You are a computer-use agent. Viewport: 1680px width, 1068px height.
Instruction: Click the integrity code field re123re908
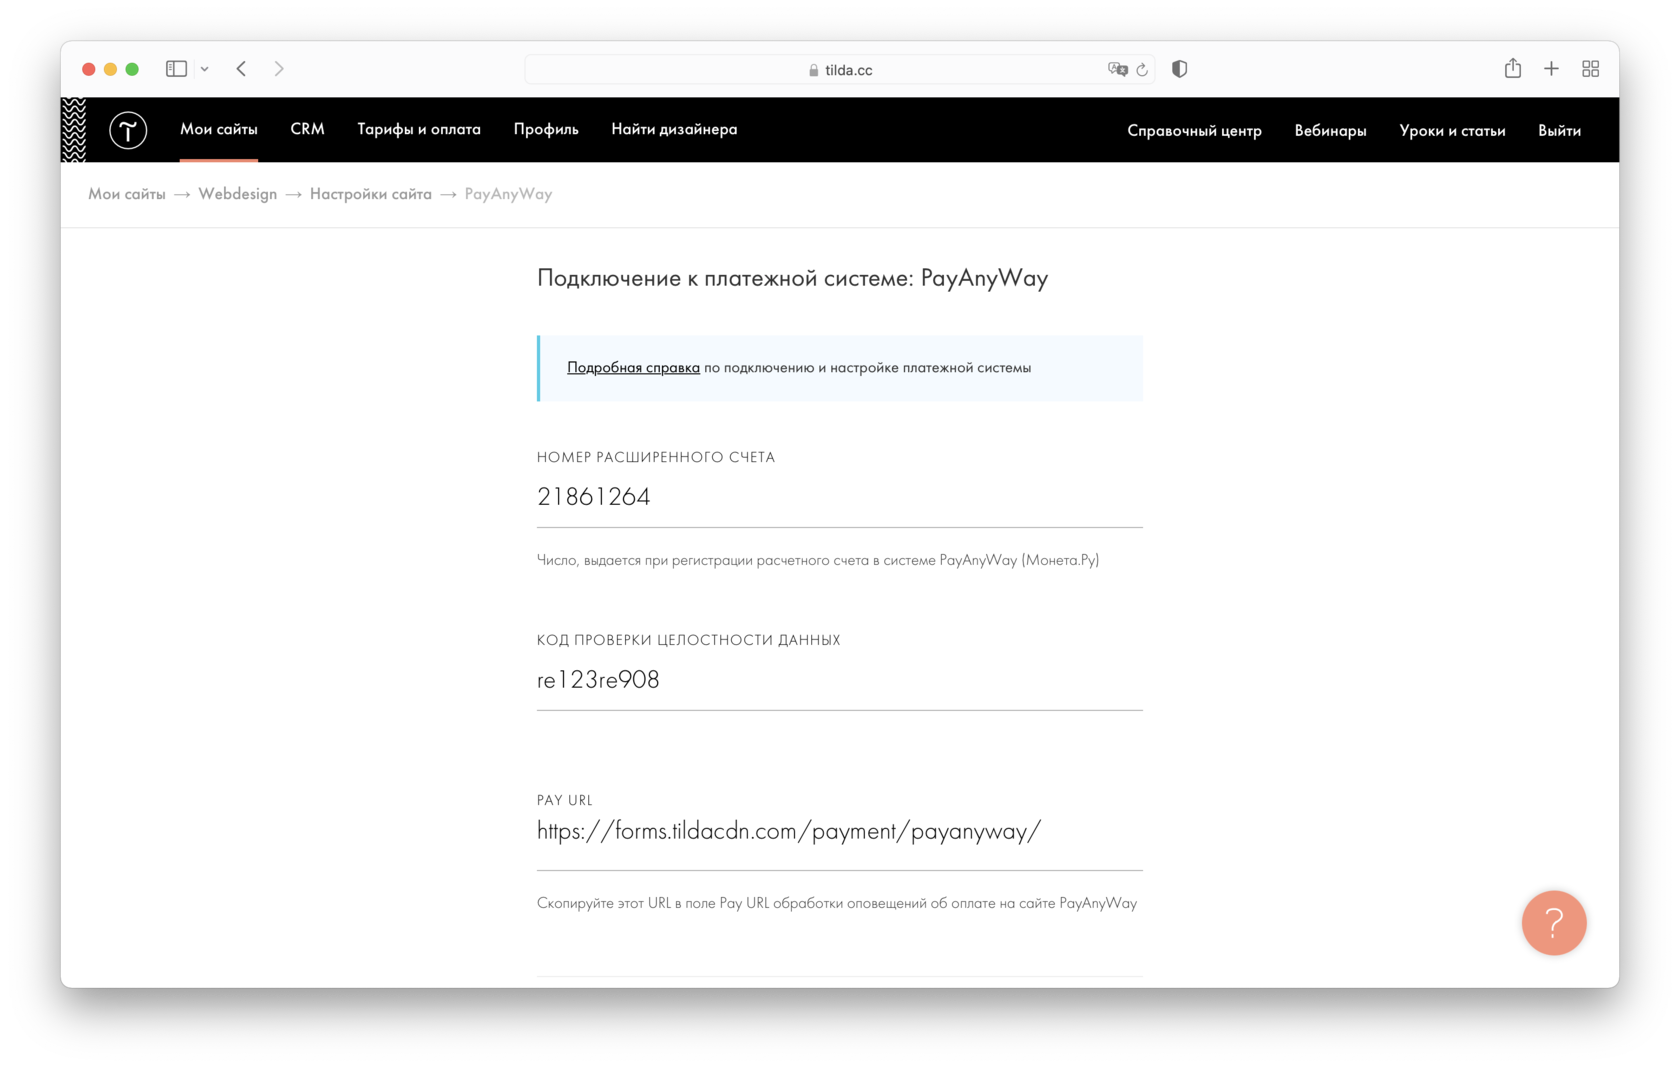(x=840, y=680)
